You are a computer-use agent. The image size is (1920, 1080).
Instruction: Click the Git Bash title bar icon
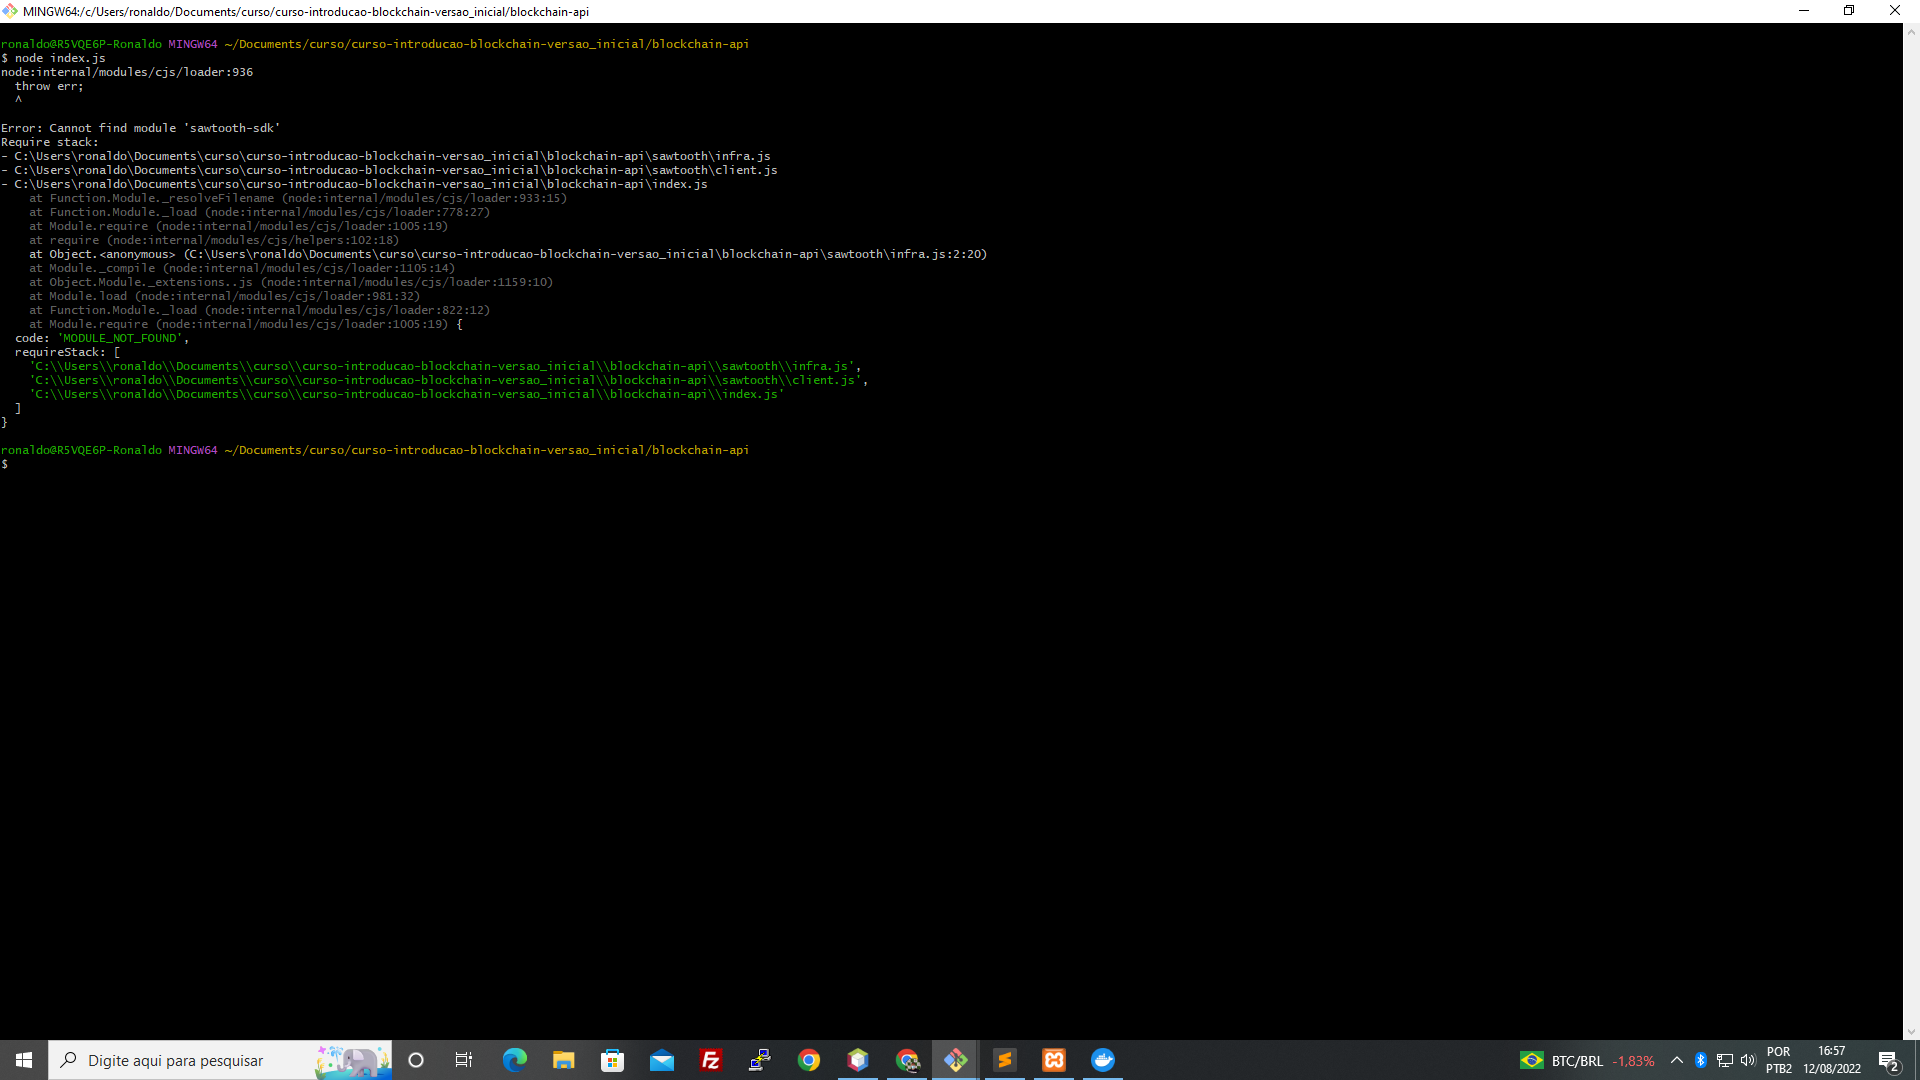pyautogui.click(x=10, y=11)
